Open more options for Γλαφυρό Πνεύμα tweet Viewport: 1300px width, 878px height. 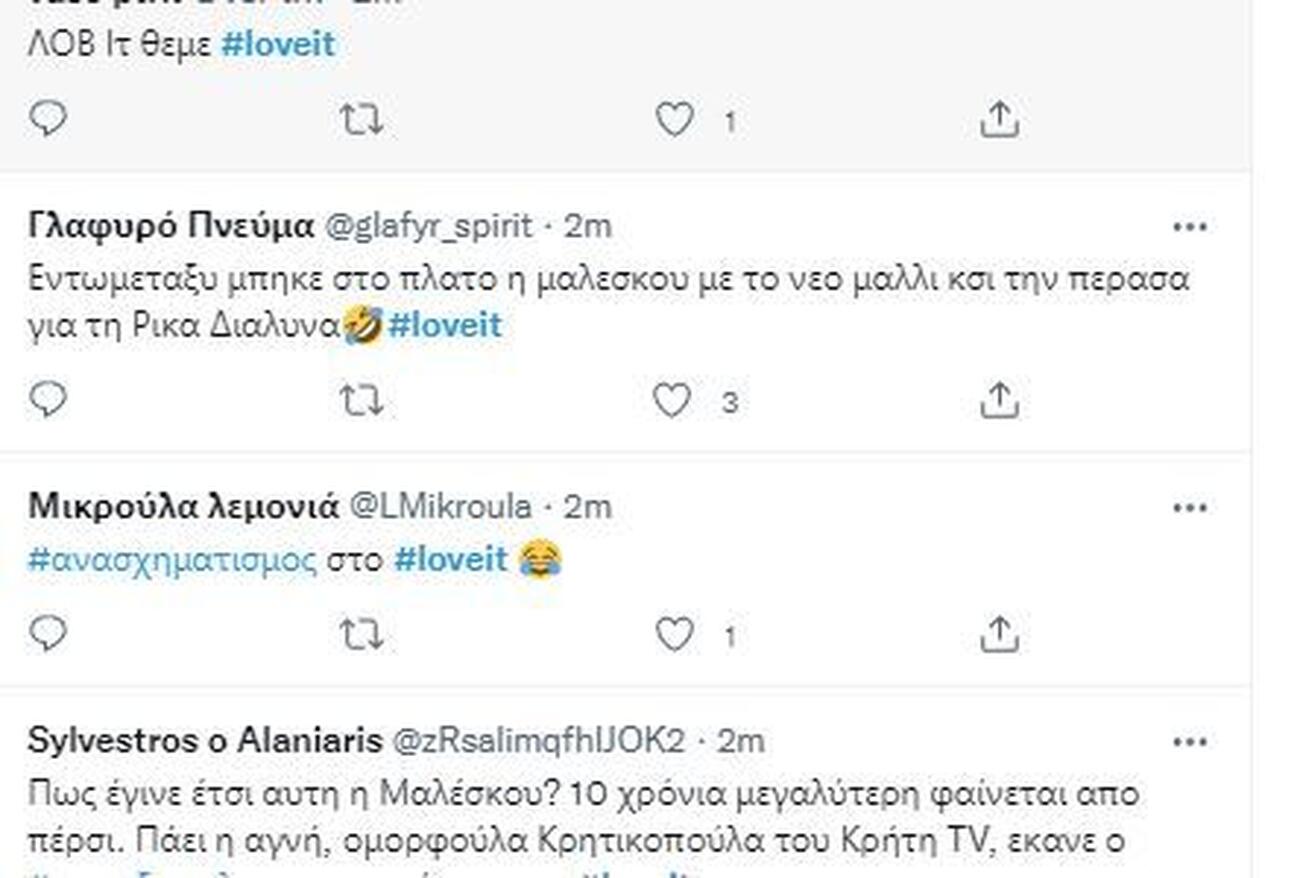pos(1189,227)
